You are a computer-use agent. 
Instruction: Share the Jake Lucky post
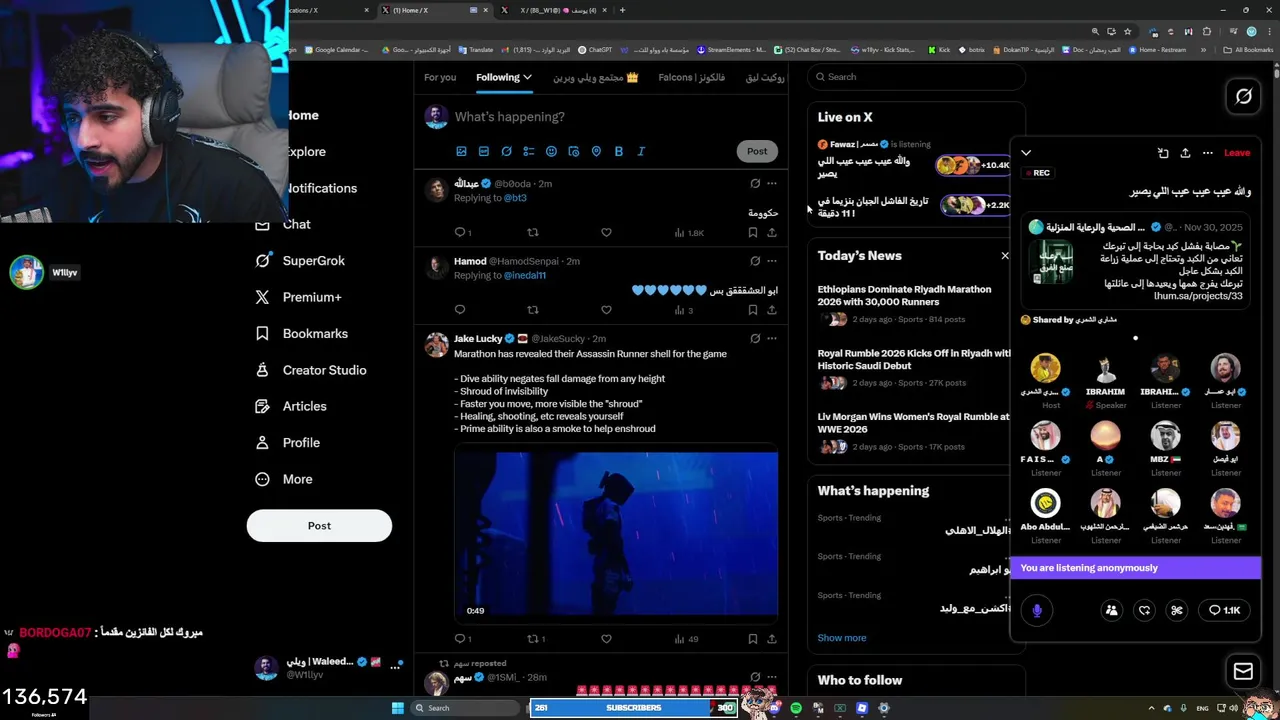point(772,638)
